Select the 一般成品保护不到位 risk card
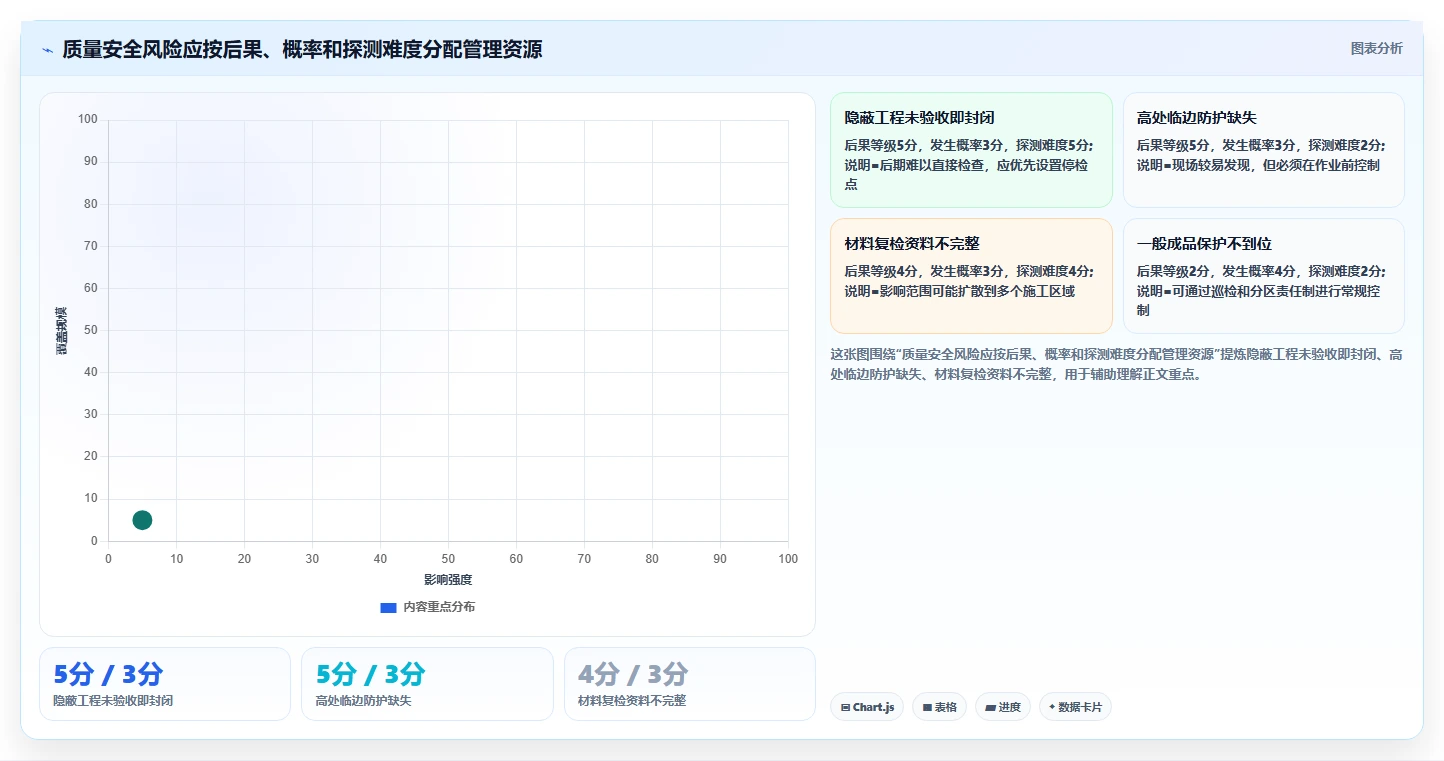The image size is (1444, 761). pyautogui.click(x=1264, y=276)
